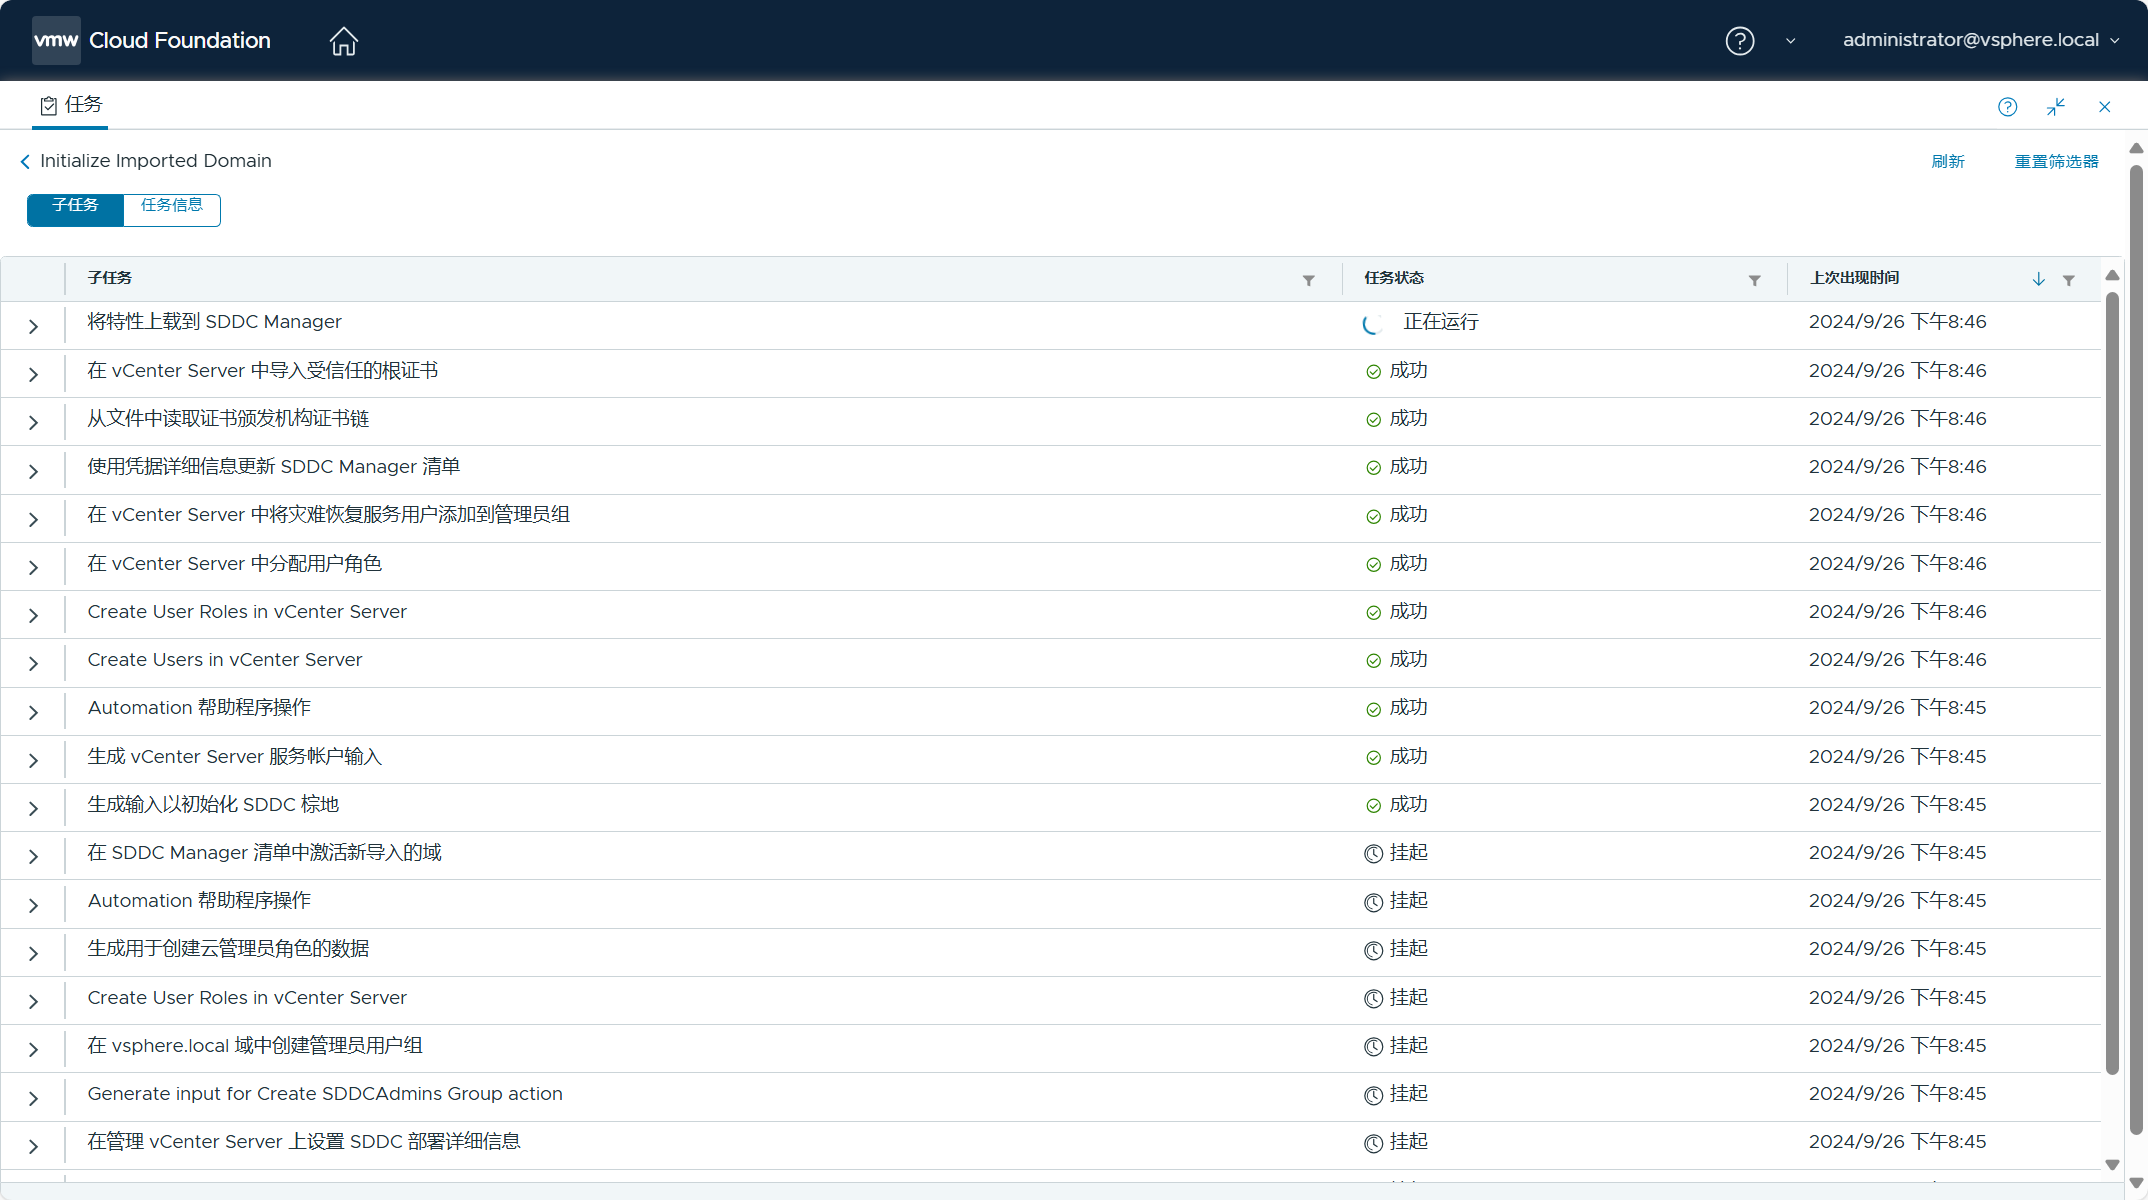The height and width of the screenshot is (1200, 2148).
Task: Click the inner table vertical scrollbar
Action: 2112,683
